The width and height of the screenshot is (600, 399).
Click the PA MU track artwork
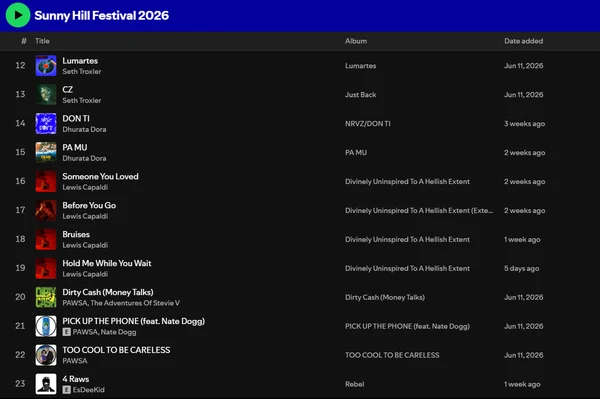click(46, 152)
